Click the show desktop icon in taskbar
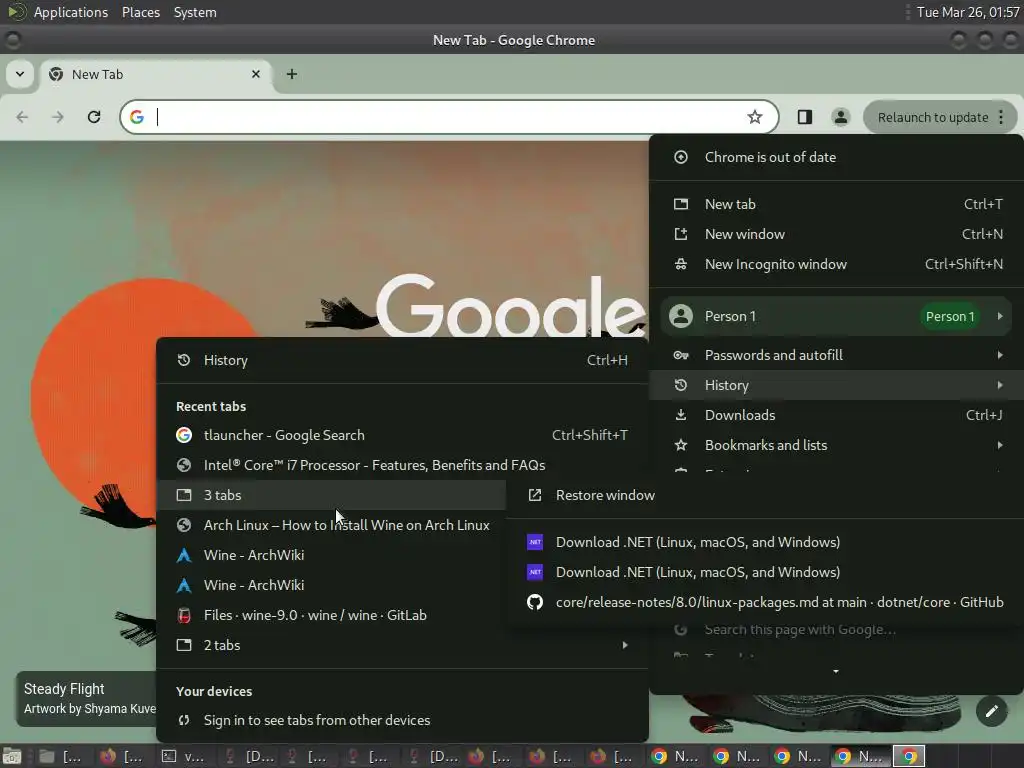 click(x=12, y=756)
